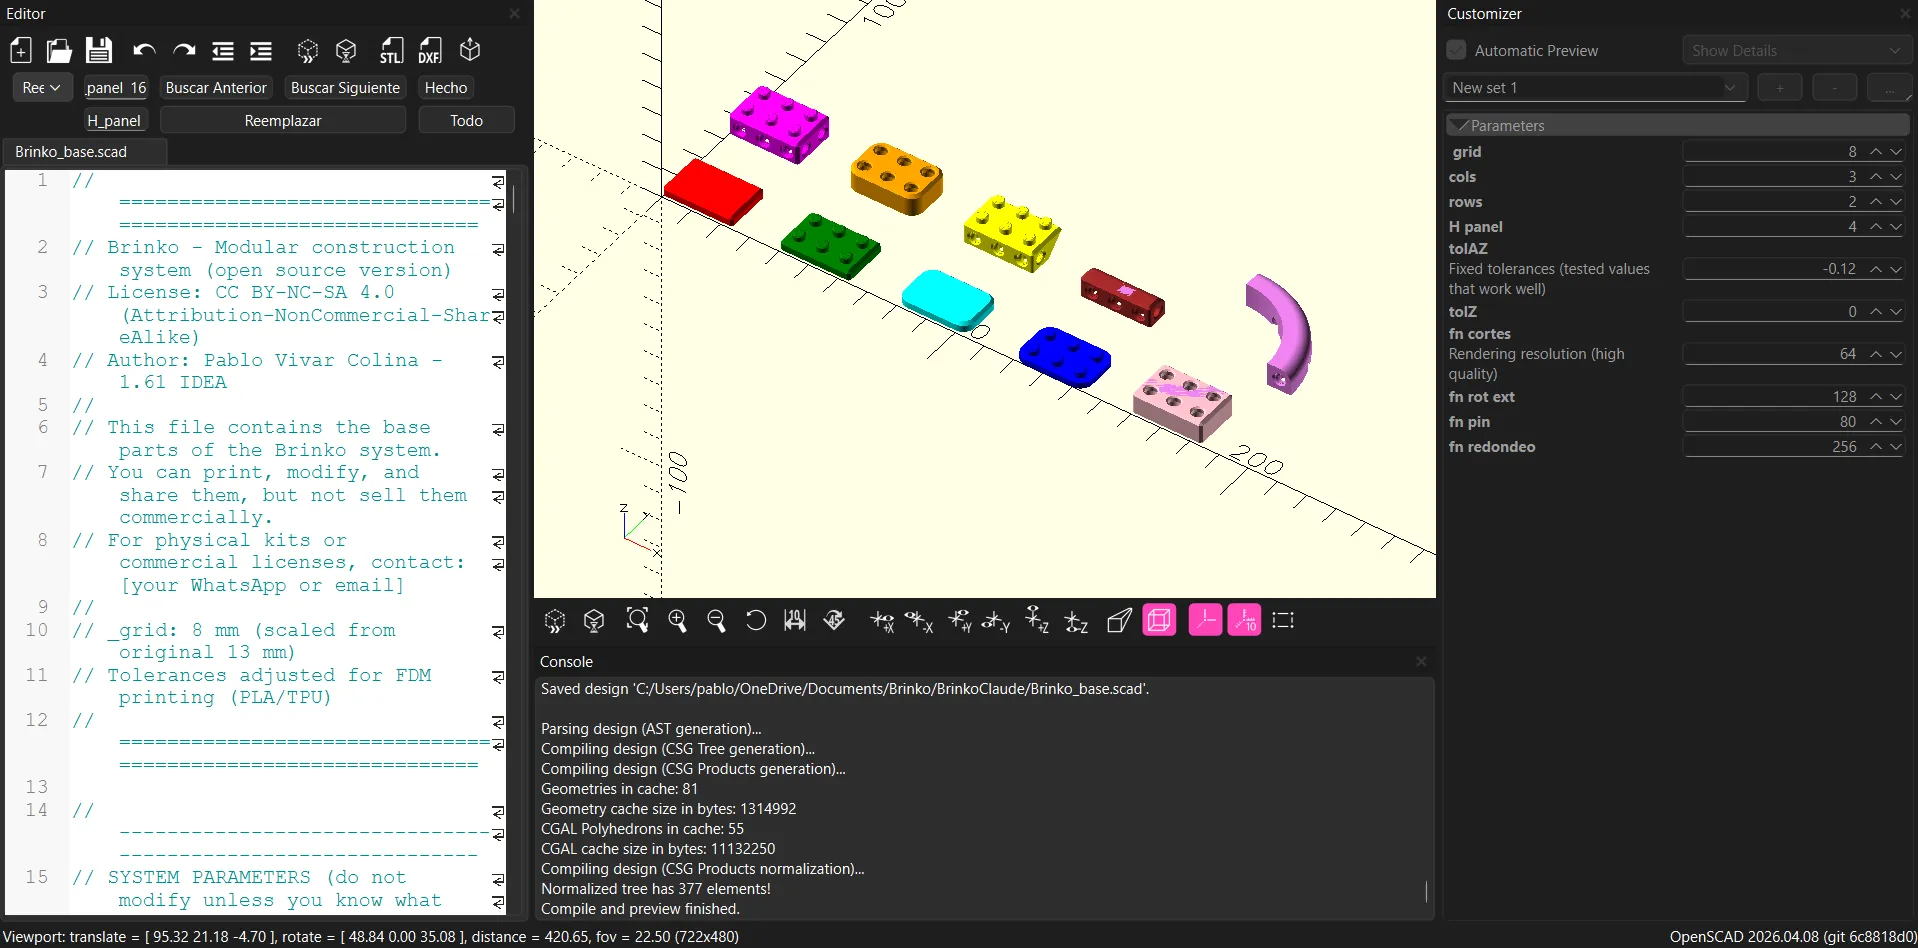Reset the 3D view
This screenshot has height=948, width=1918.
point(756,621)
